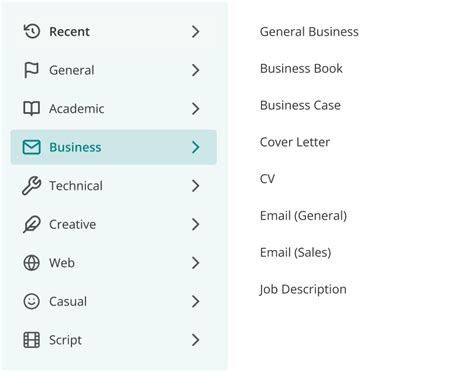Click the Technical wrench icon

point(32,186)
